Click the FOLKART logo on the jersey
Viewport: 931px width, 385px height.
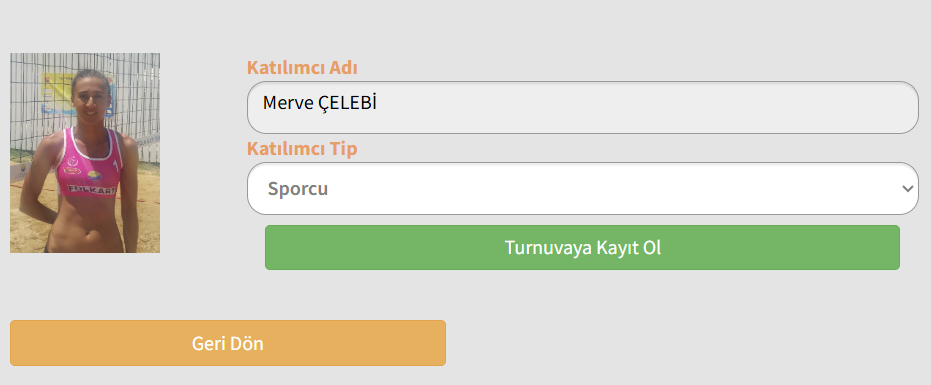pyautogui.click(x=90, y=188)
